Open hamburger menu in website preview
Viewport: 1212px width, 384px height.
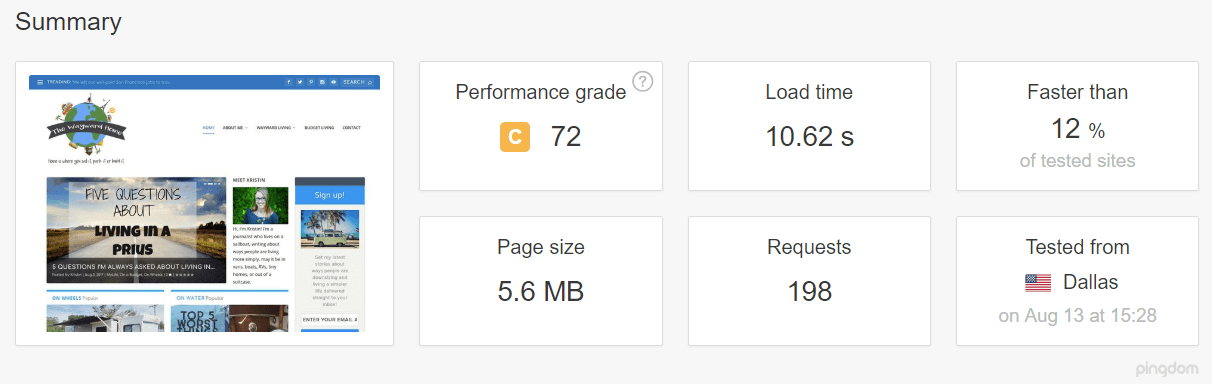click(x=40, y=82)
